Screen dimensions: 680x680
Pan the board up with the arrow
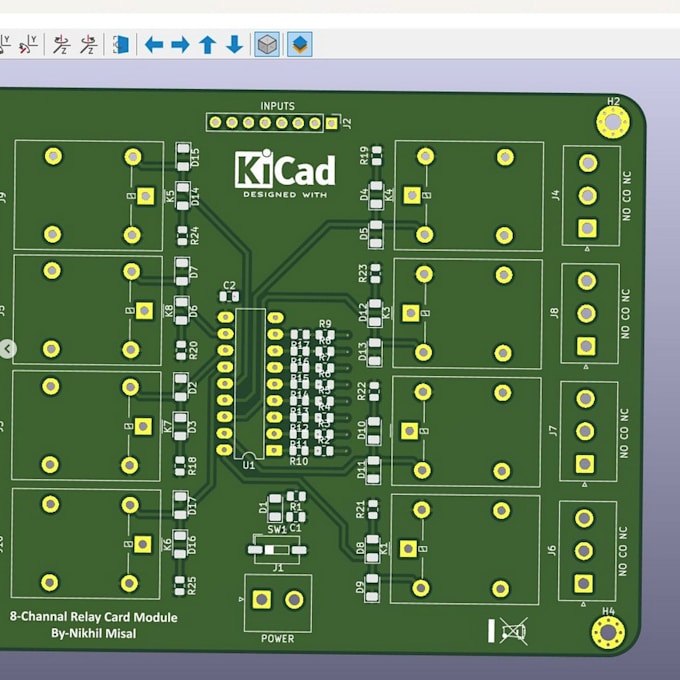(x=207, y=44)
